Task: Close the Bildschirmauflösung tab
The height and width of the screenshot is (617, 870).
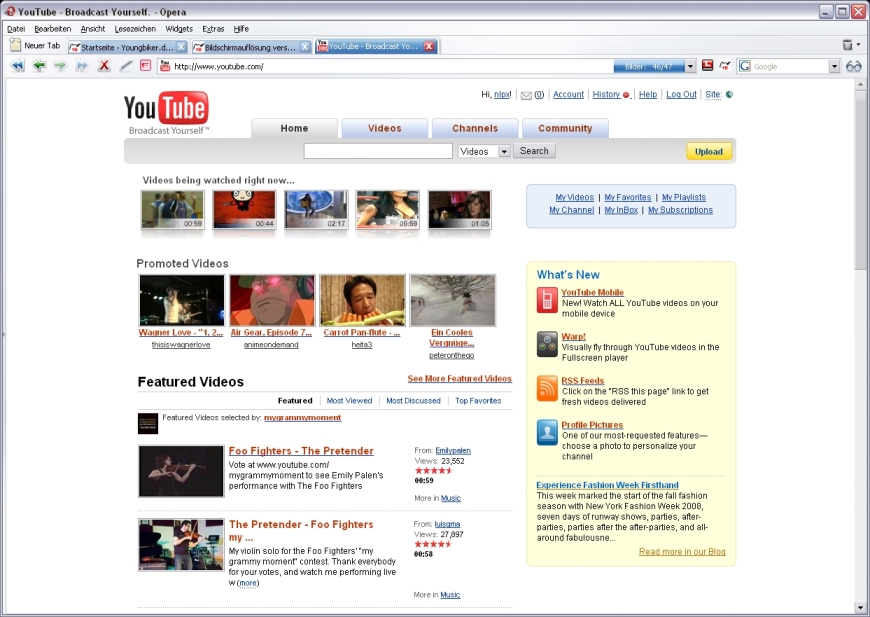Action: click(x=305, y=47)
